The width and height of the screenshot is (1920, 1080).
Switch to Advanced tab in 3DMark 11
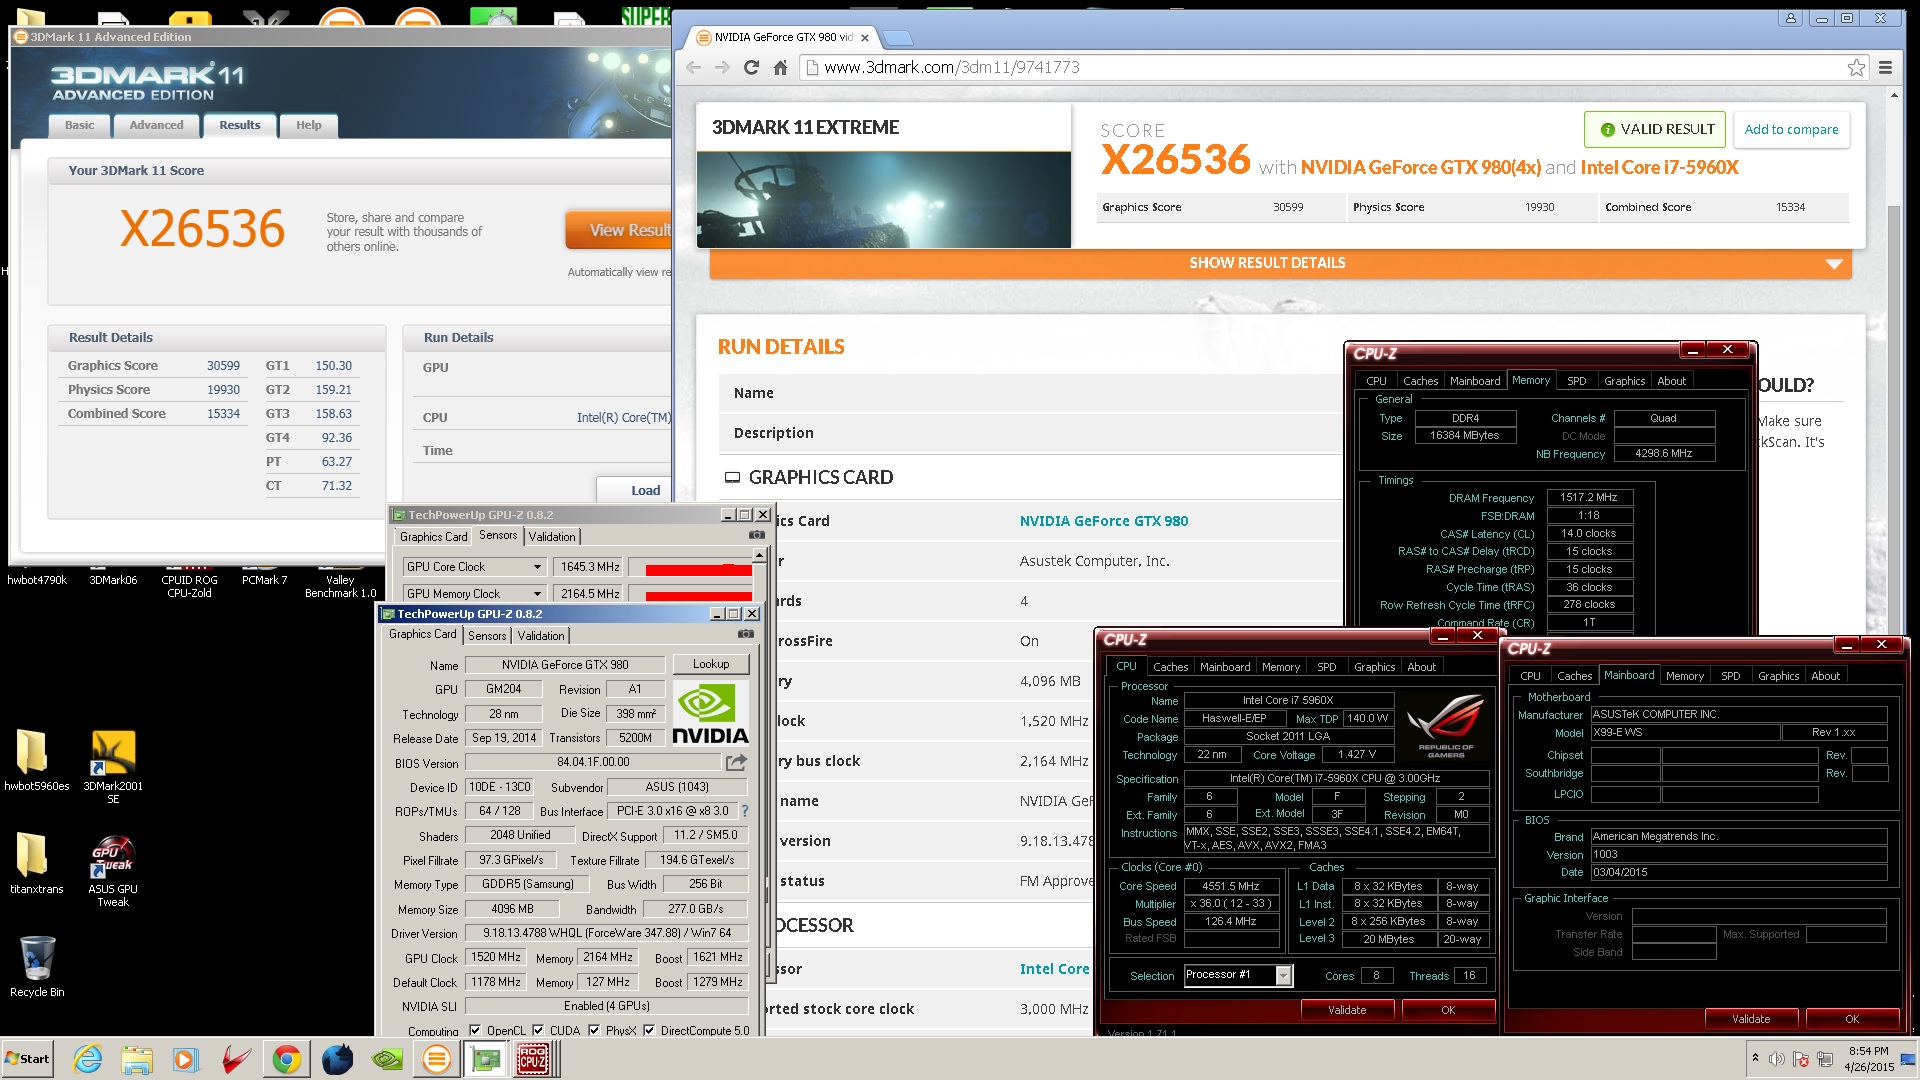[x=156, y=125]
